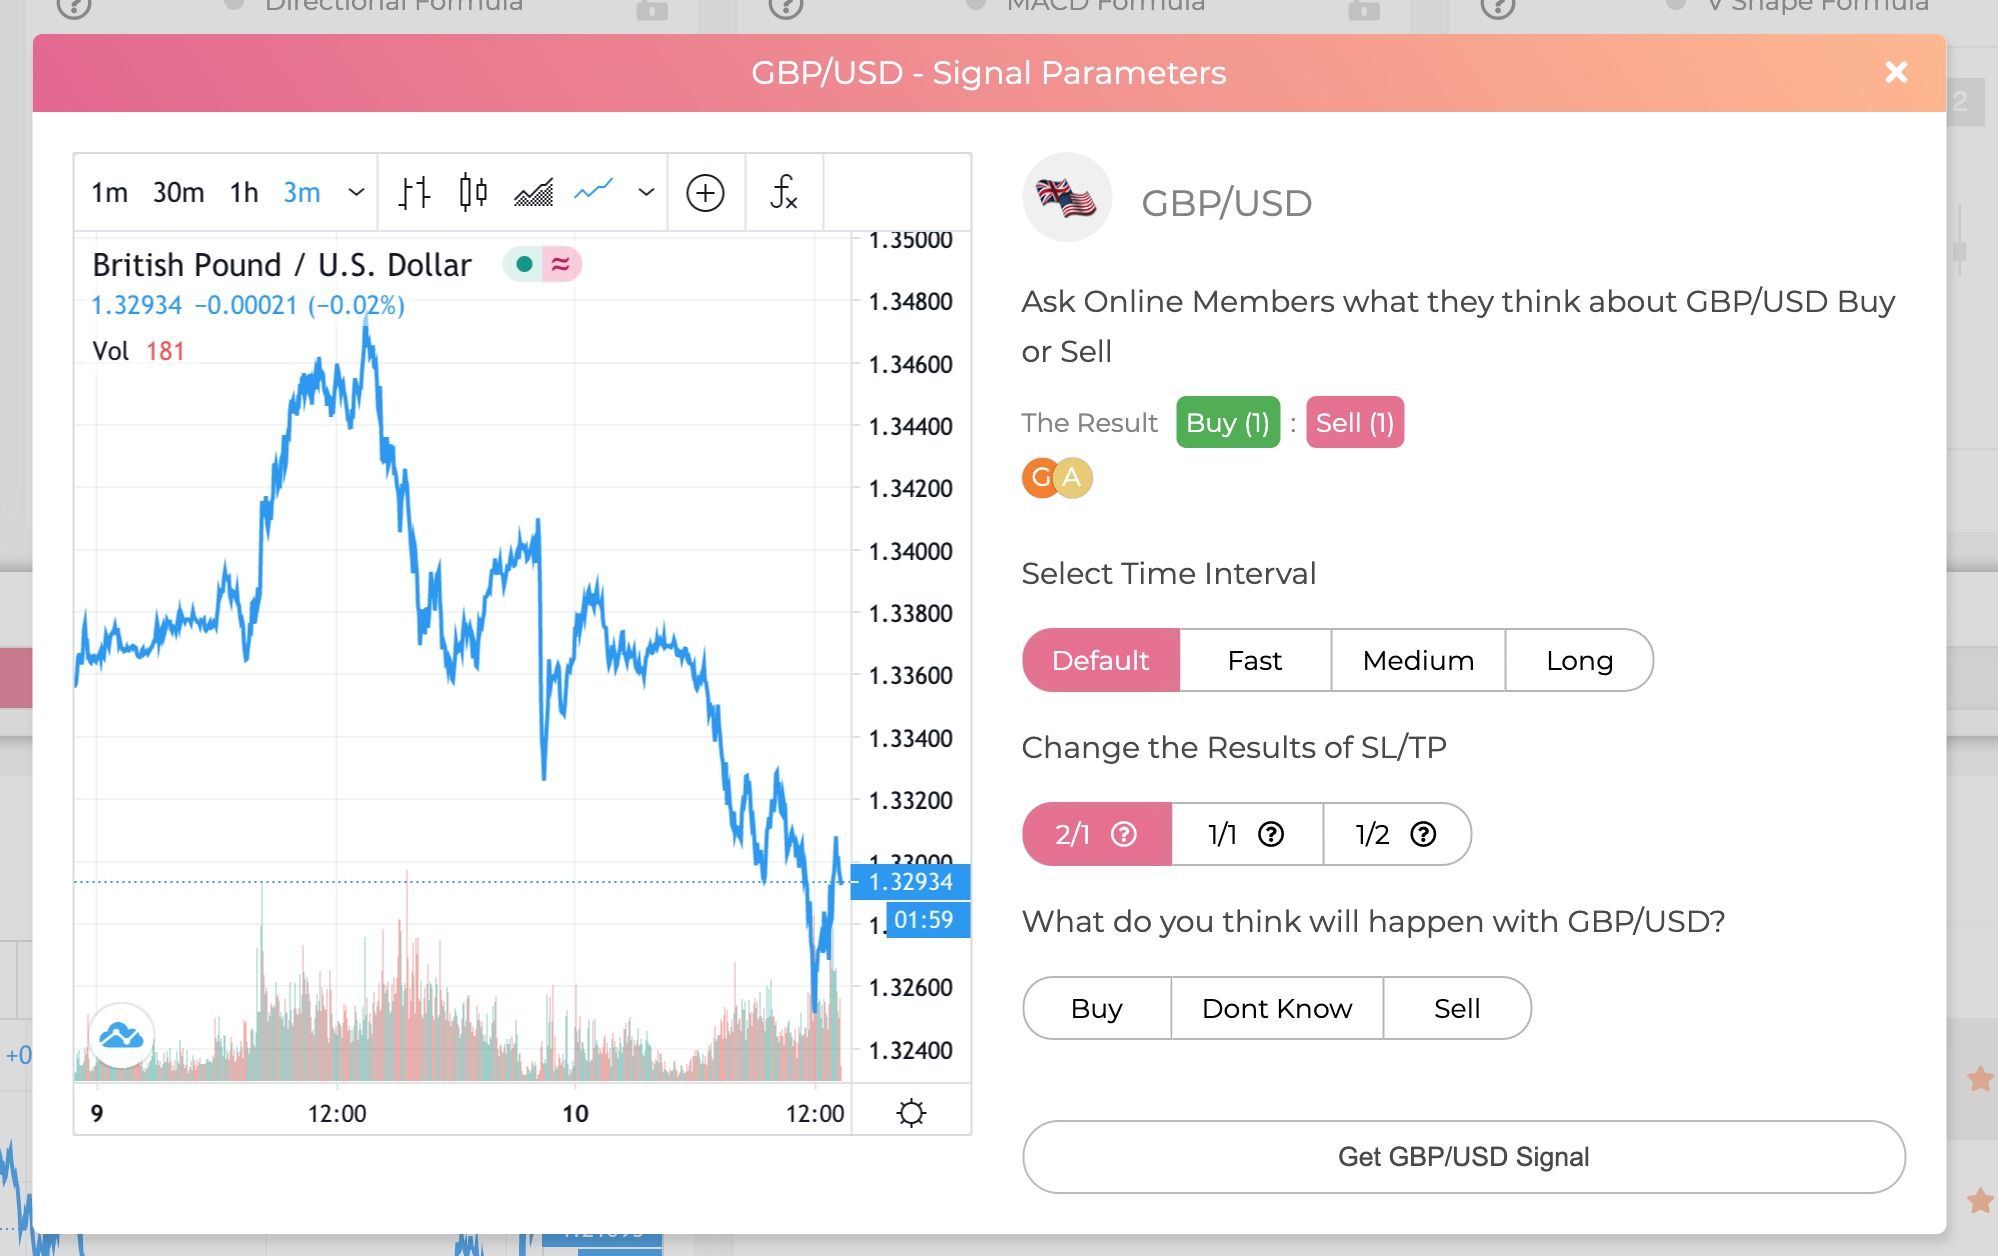Close the Signal Parameters dialog
The image size is (1998, 1256).
coord(1895,72)
